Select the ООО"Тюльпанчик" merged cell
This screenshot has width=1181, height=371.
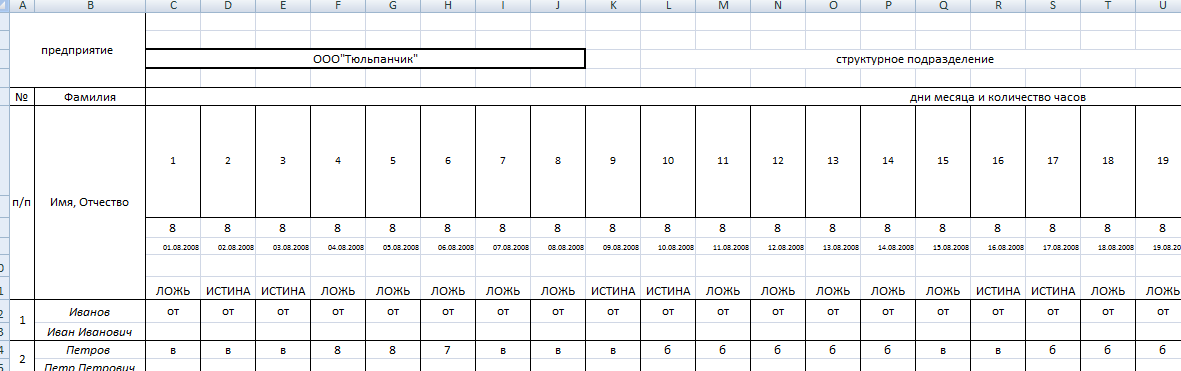tap(365, 59)
